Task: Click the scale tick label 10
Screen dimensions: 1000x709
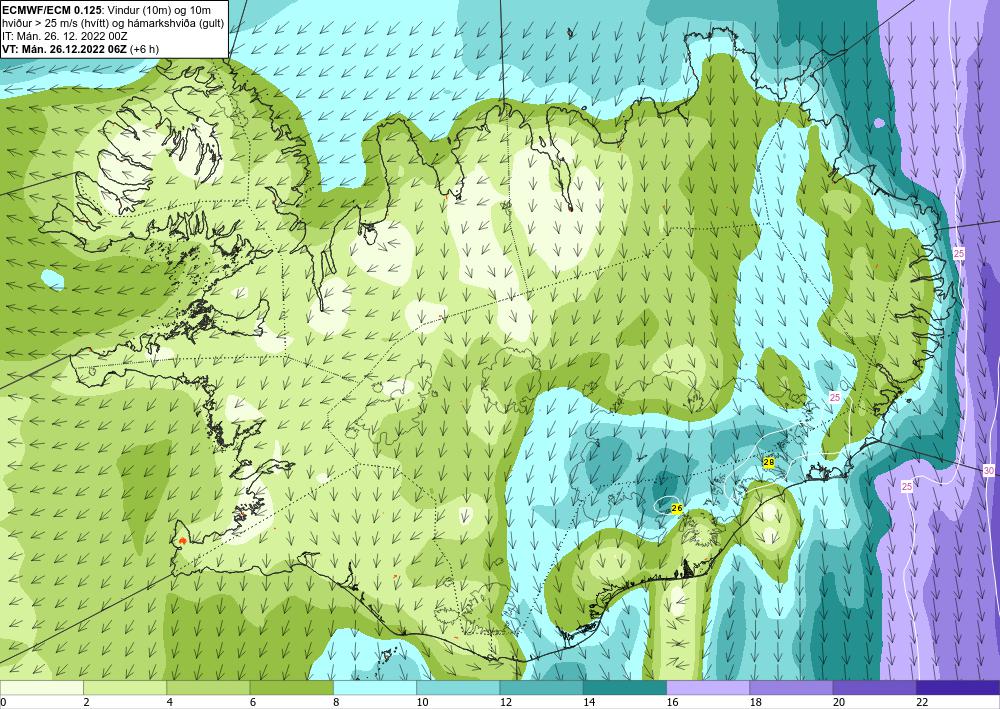Action: tap(422, 702)
